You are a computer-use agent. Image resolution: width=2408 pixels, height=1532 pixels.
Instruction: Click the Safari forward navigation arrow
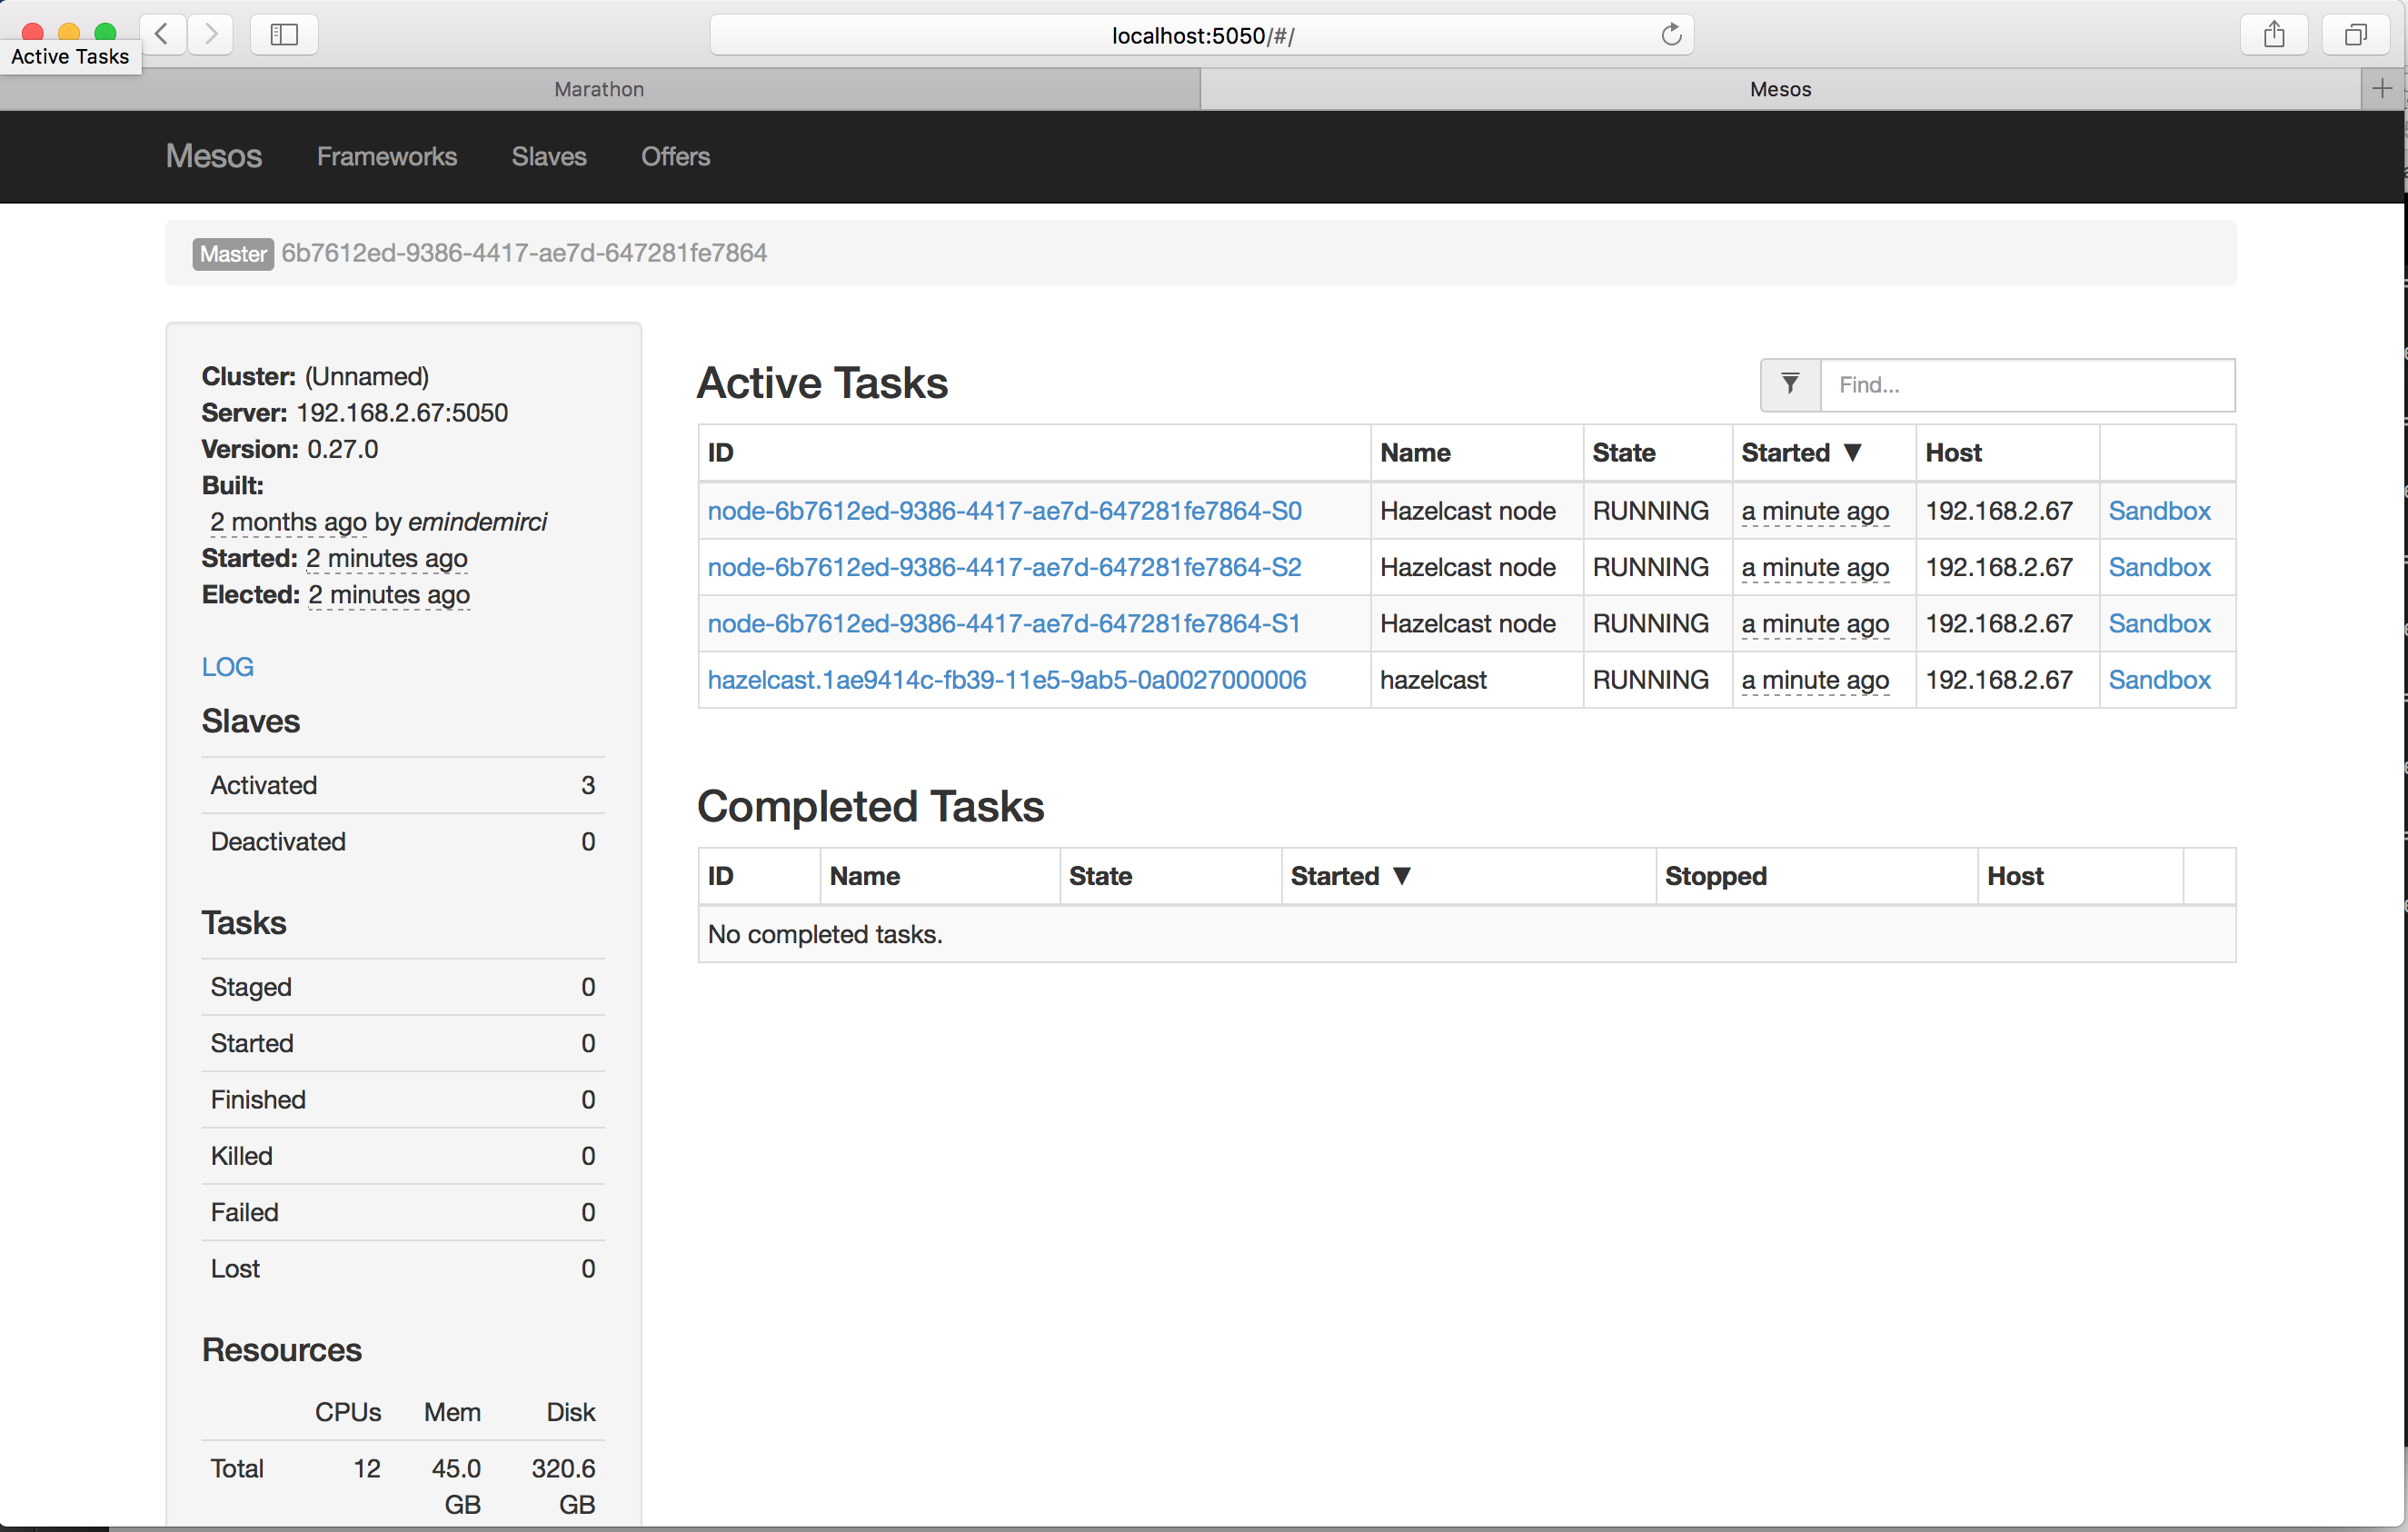(x=210, y=35)
